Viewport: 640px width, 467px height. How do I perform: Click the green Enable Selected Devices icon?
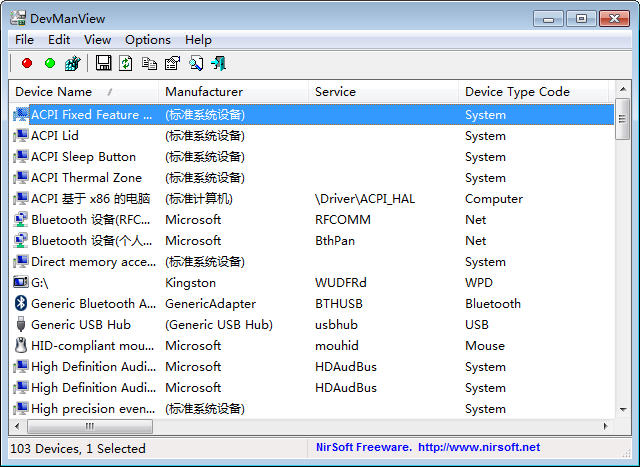coord(50,63)
